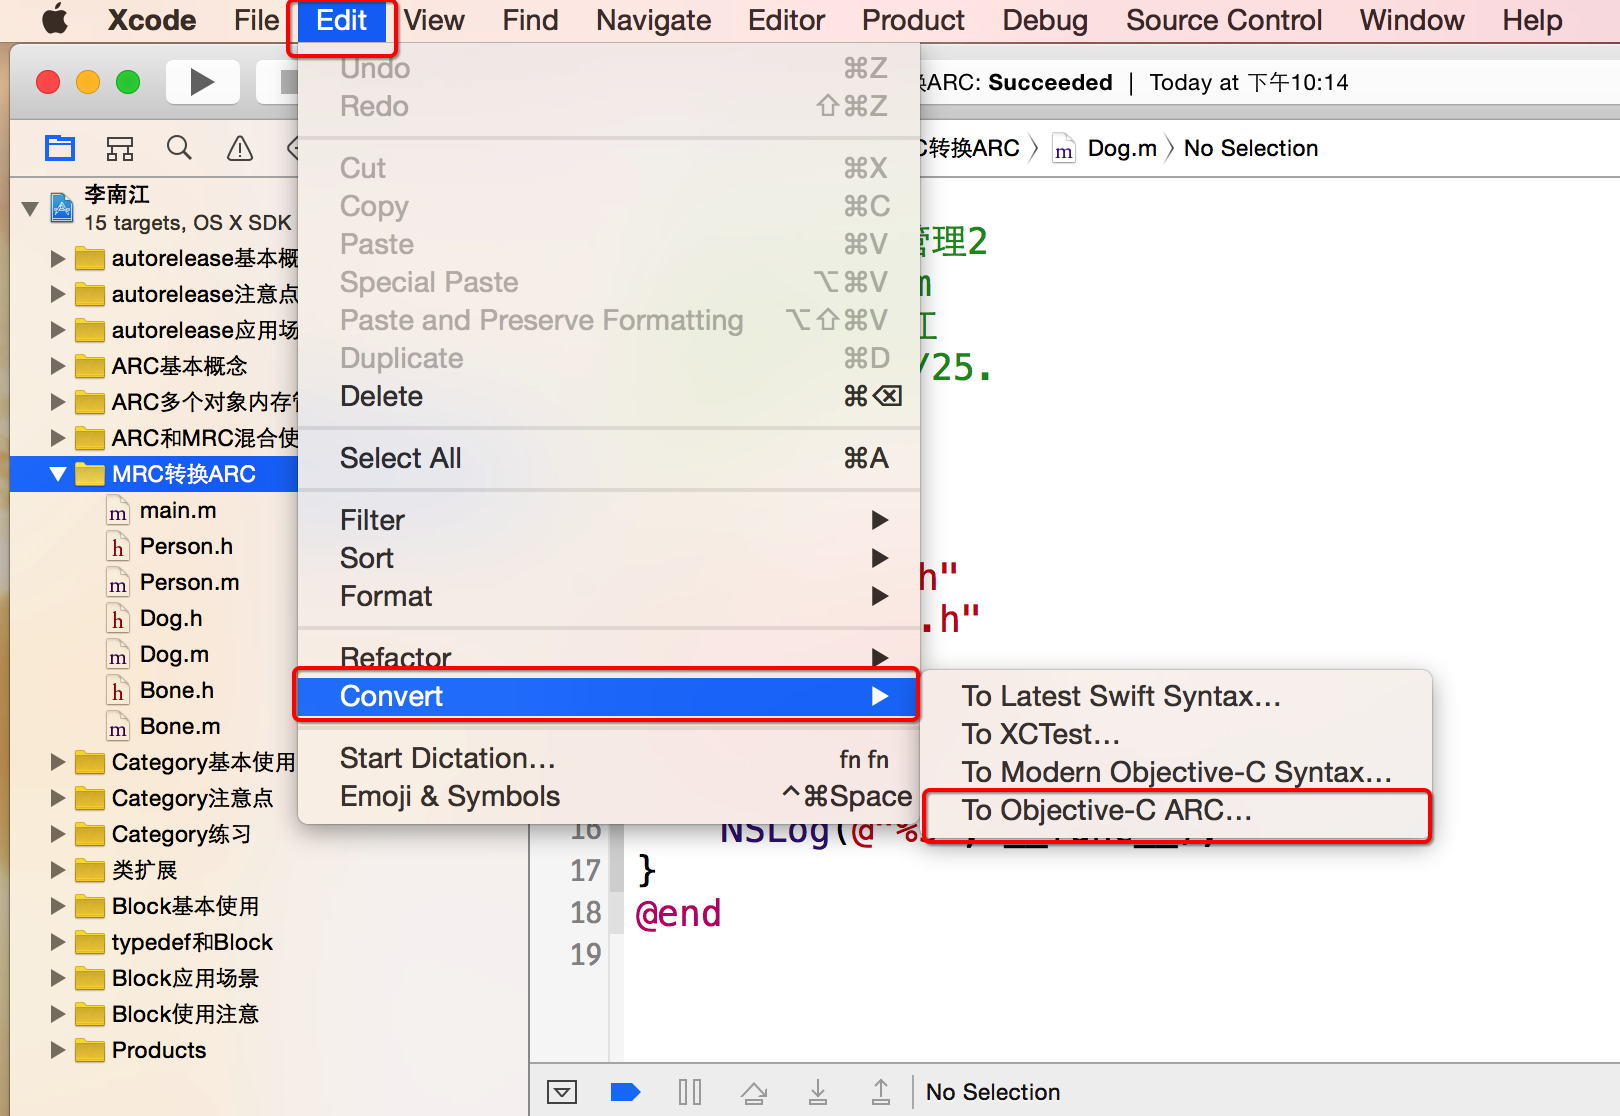The width and height of the screenshot is (1620, 1116).
Task: Open the Find menu
Action: pyautogui.click(x=530, y=20)
